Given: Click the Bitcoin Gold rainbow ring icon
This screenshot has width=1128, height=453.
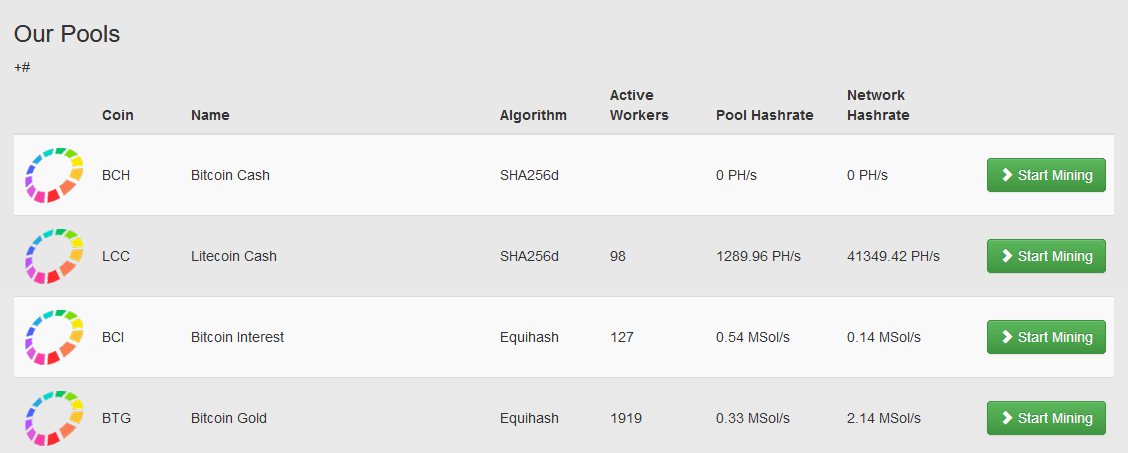Looking at the screenshot, I should [x=55, y=418].
